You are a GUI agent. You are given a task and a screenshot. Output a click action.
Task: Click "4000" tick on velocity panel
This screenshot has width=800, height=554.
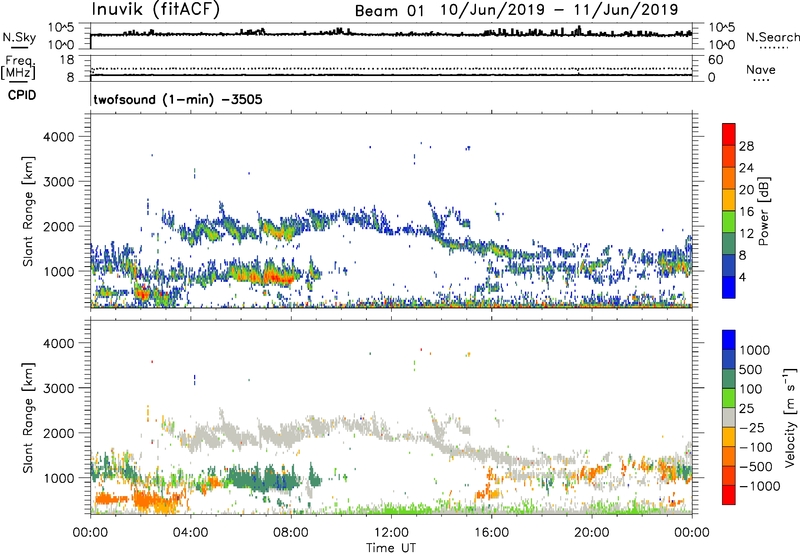click(x=58, y=343)
